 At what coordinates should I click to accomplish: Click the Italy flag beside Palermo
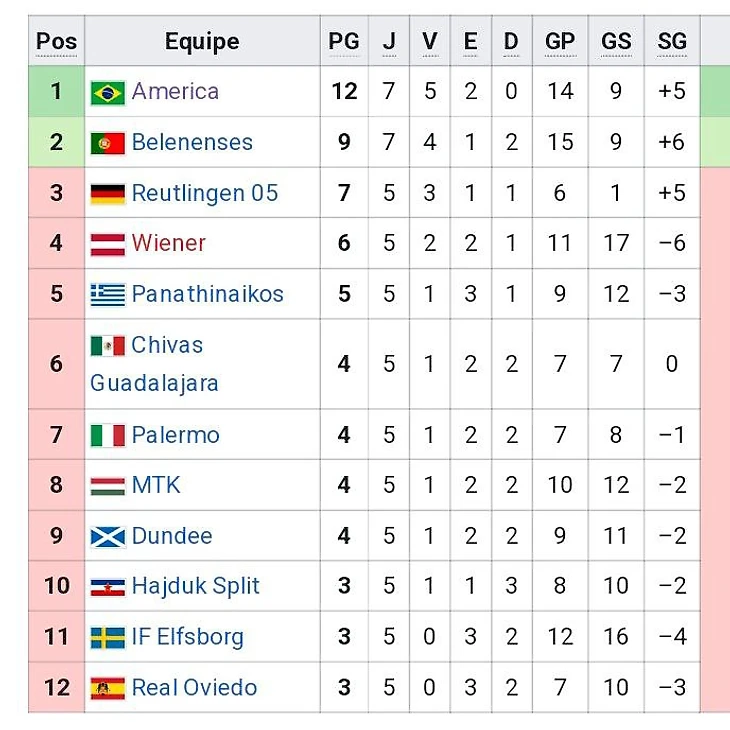[x=107, y=435]
